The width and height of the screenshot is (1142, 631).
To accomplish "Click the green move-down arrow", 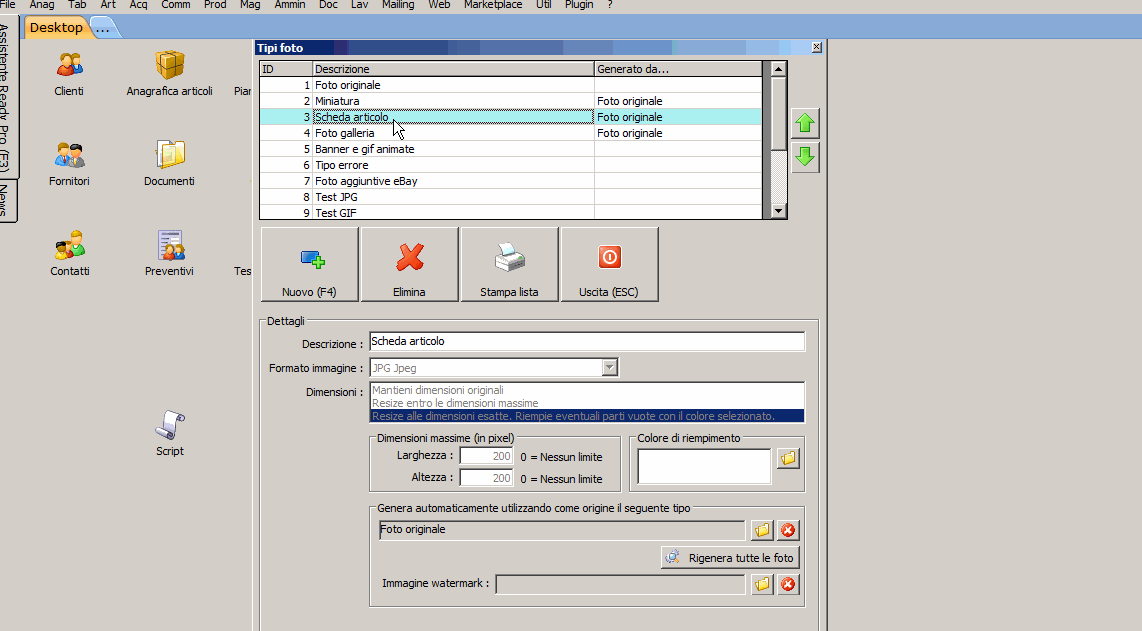I will 805,157.
